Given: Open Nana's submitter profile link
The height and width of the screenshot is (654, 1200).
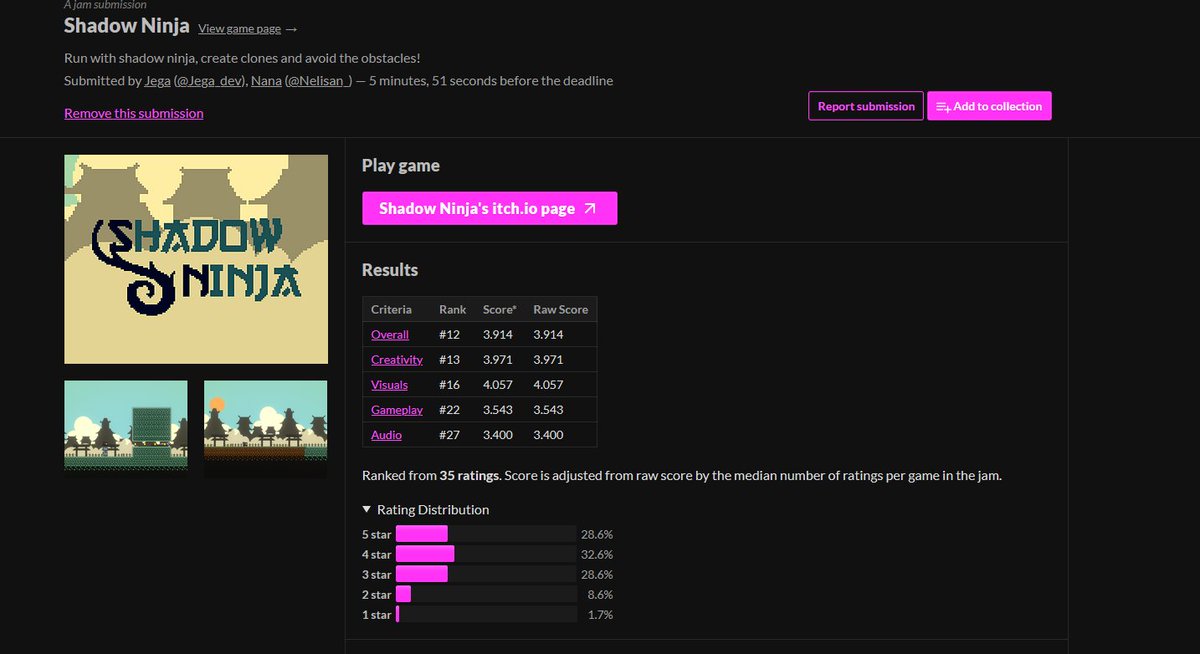Looking at the screenshot, I should coord(266,80).
